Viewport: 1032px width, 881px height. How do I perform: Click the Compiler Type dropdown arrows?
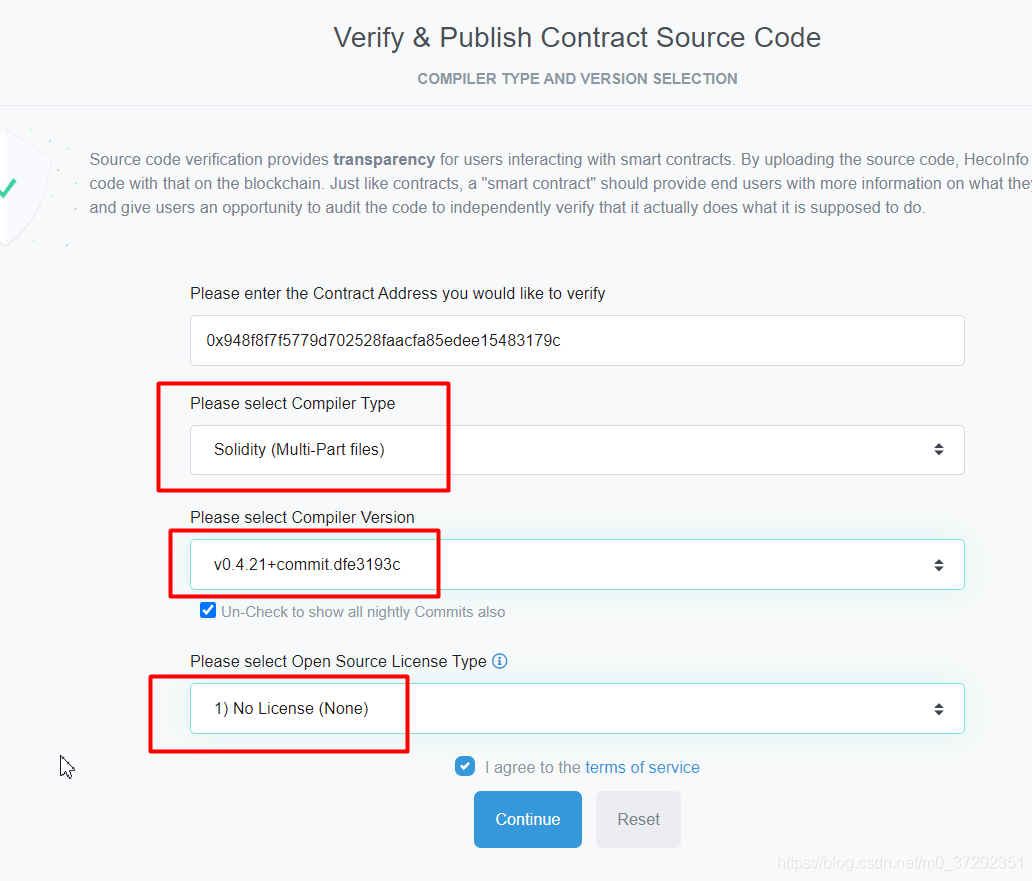click(x=939, y=449)
